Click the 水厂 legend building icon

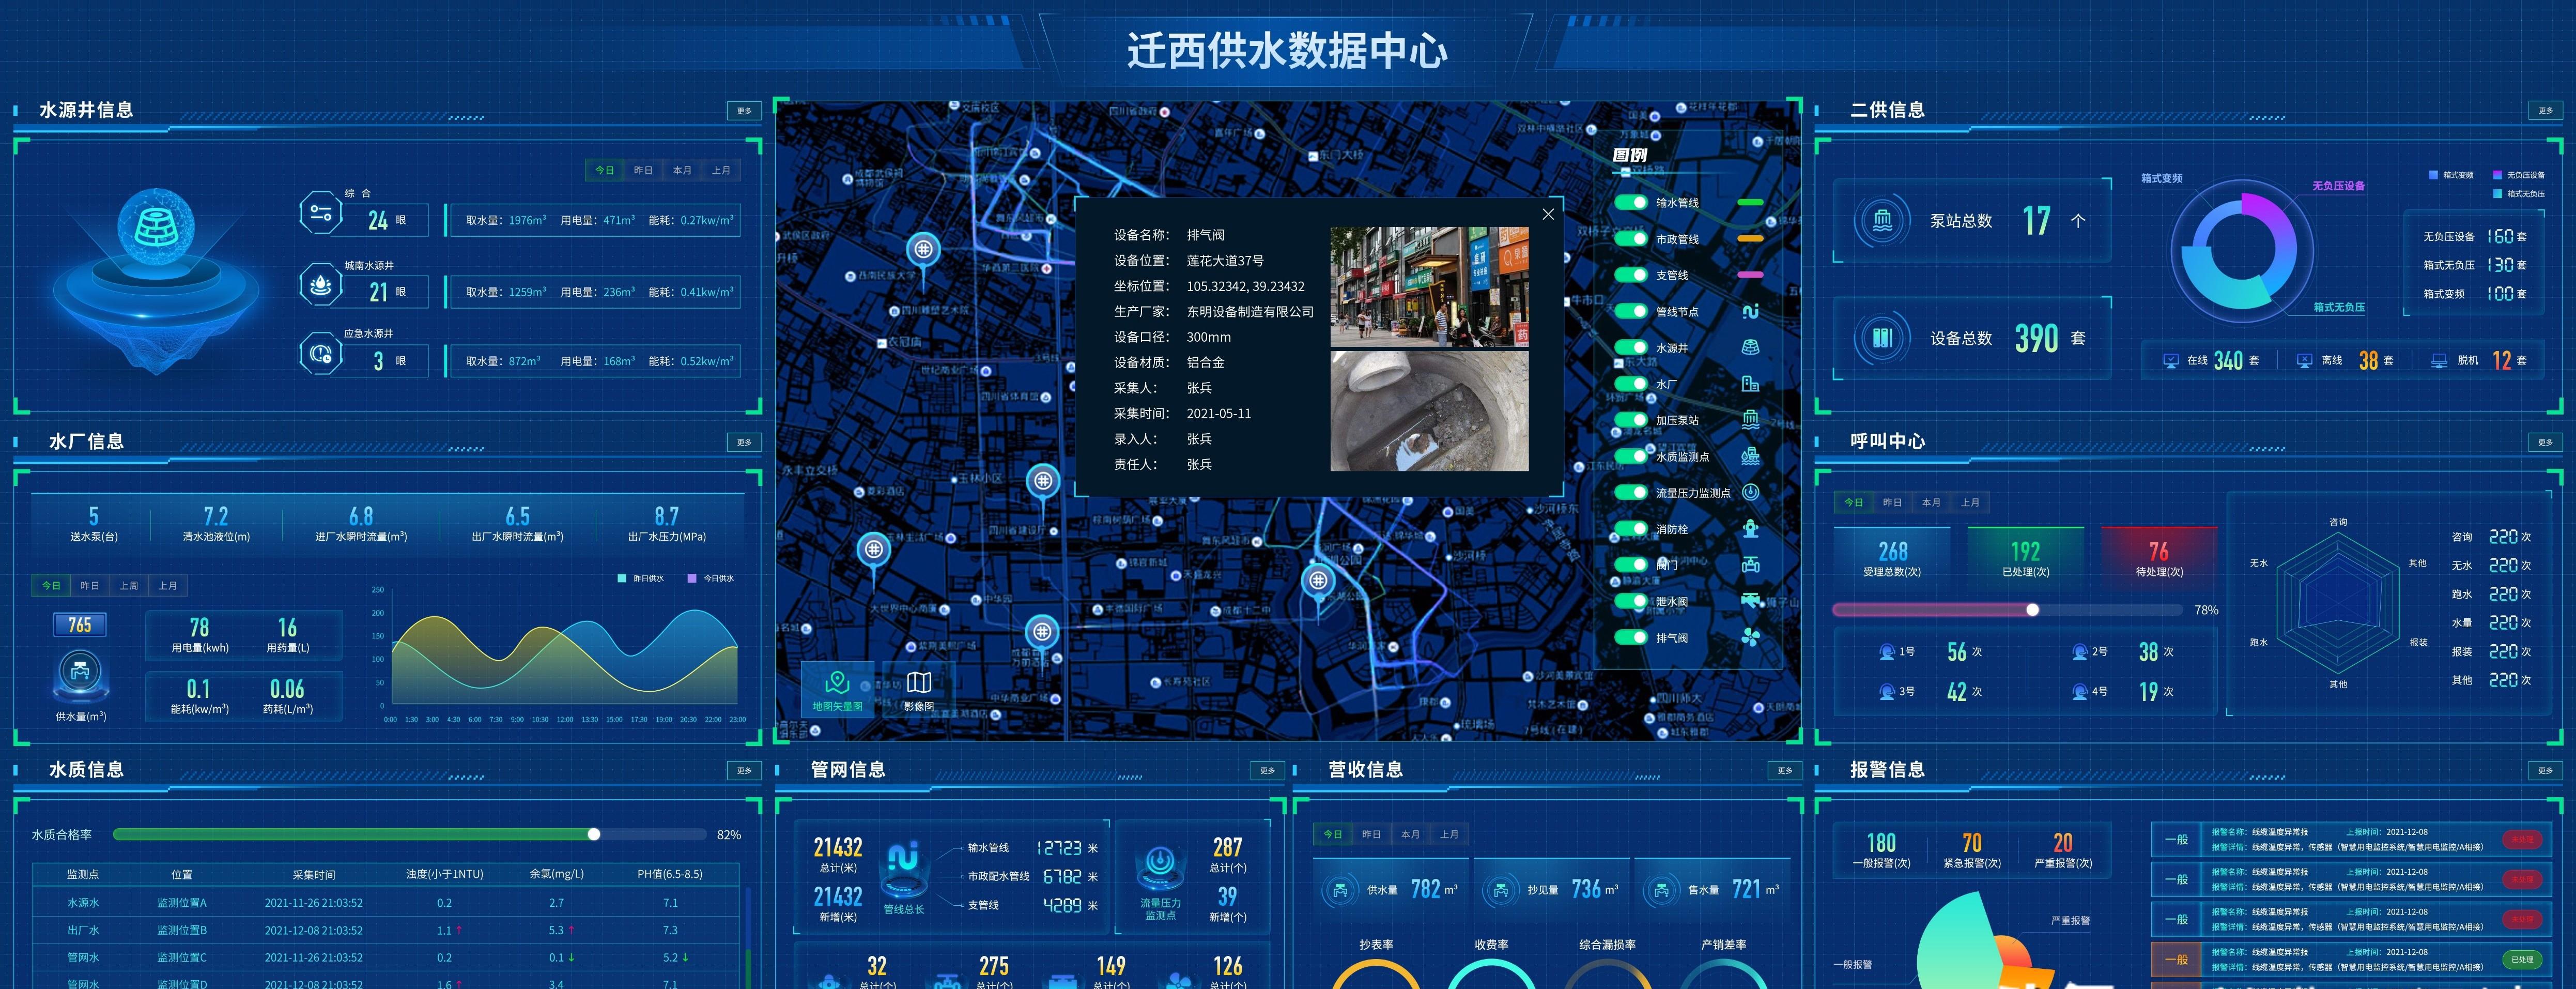pyautogui.click(x=1750, y=384)
